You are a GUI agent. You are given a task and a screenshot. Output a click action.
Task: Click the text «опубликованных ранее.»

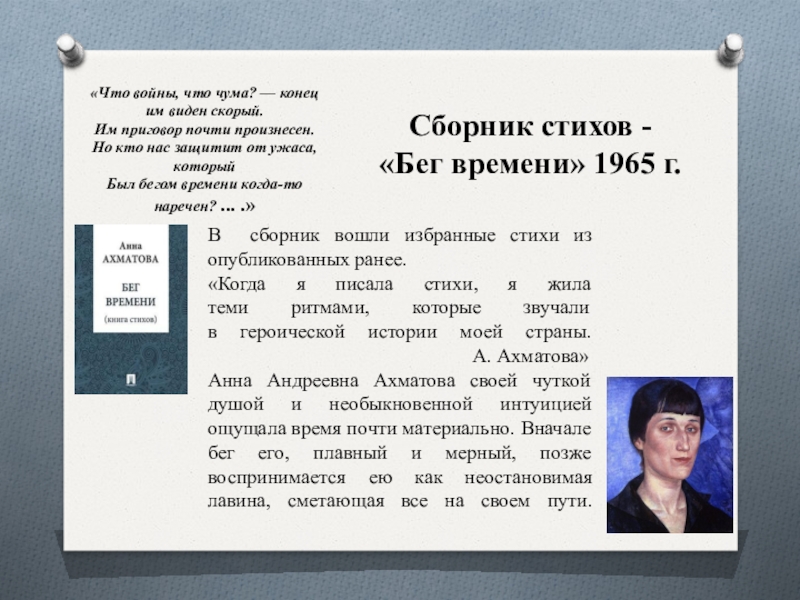(x=307, y=260)
